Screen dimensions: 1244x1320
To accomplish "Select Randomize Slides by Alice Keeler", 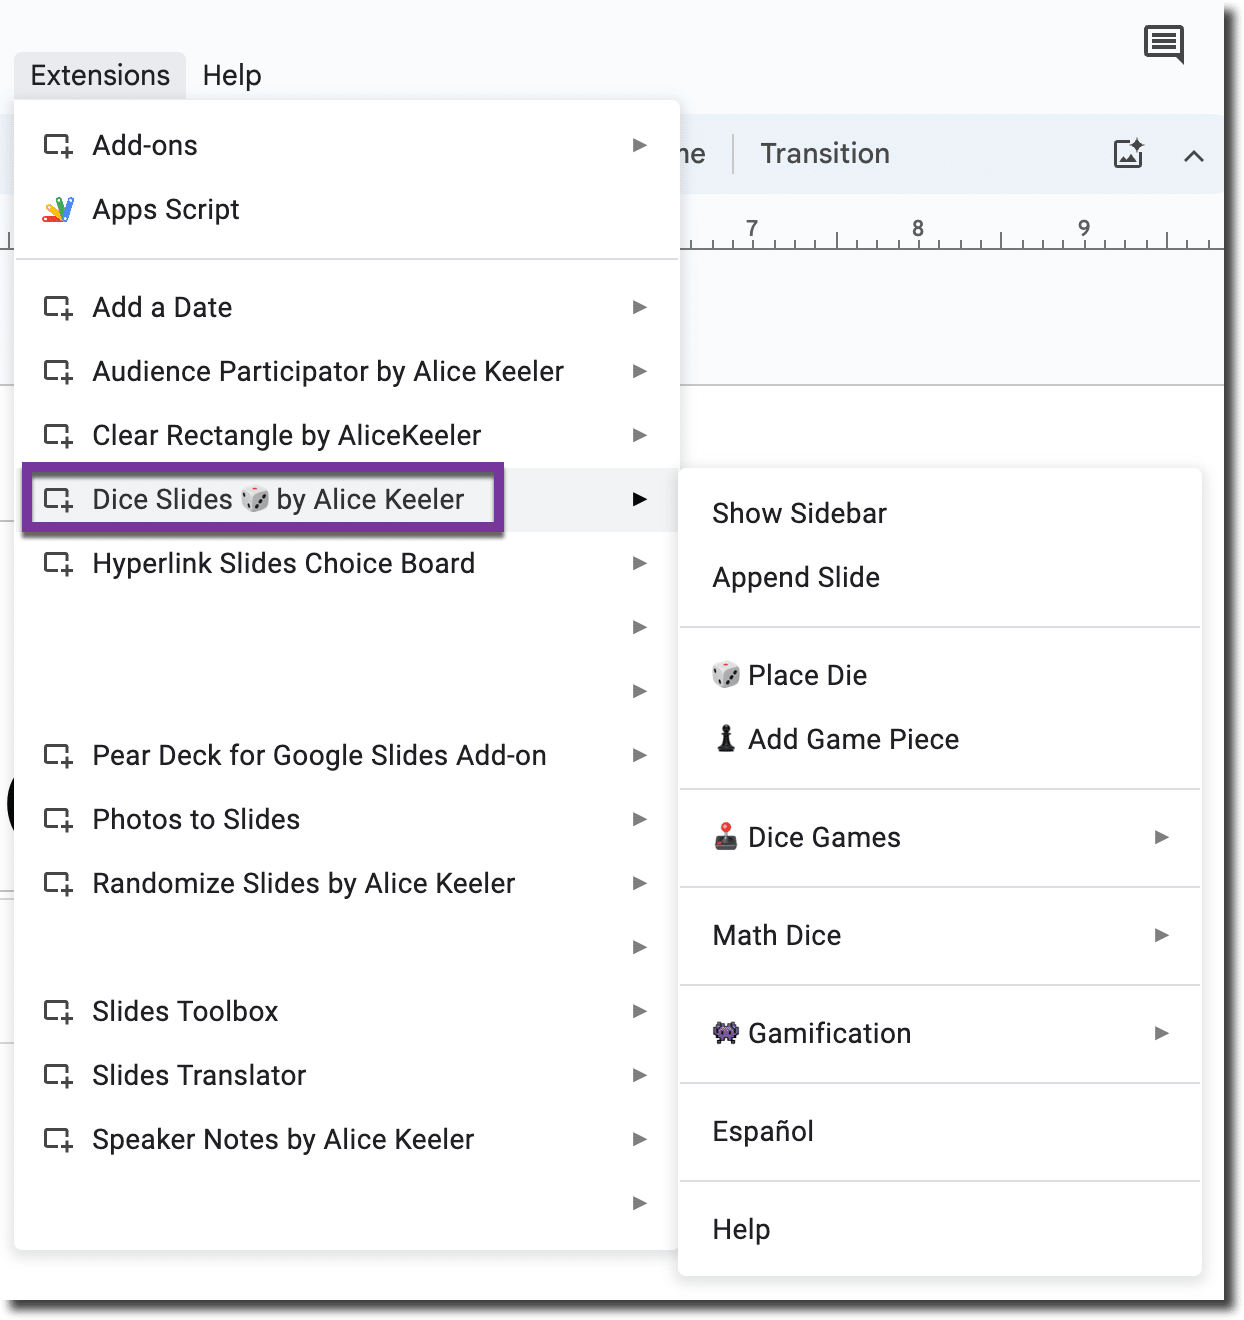I will pos(303,883).
